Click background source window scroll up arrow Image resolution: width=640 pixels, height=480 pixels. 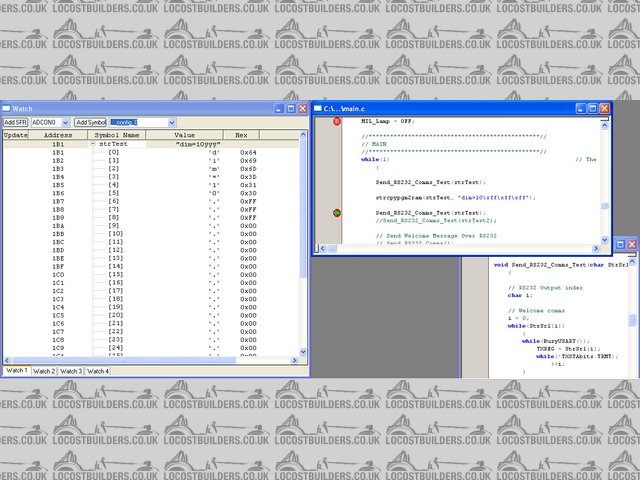632,261
